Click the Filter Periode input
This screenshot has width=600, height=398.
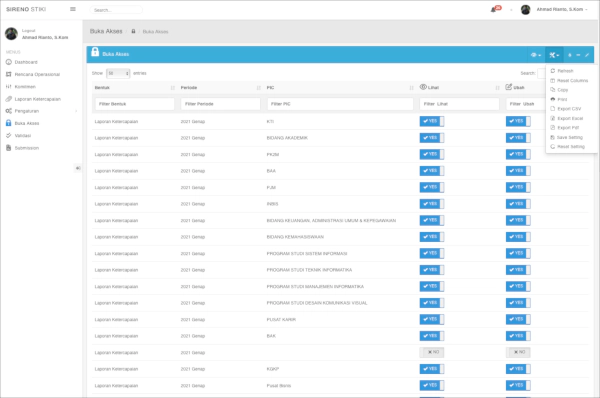click(220, 104)
